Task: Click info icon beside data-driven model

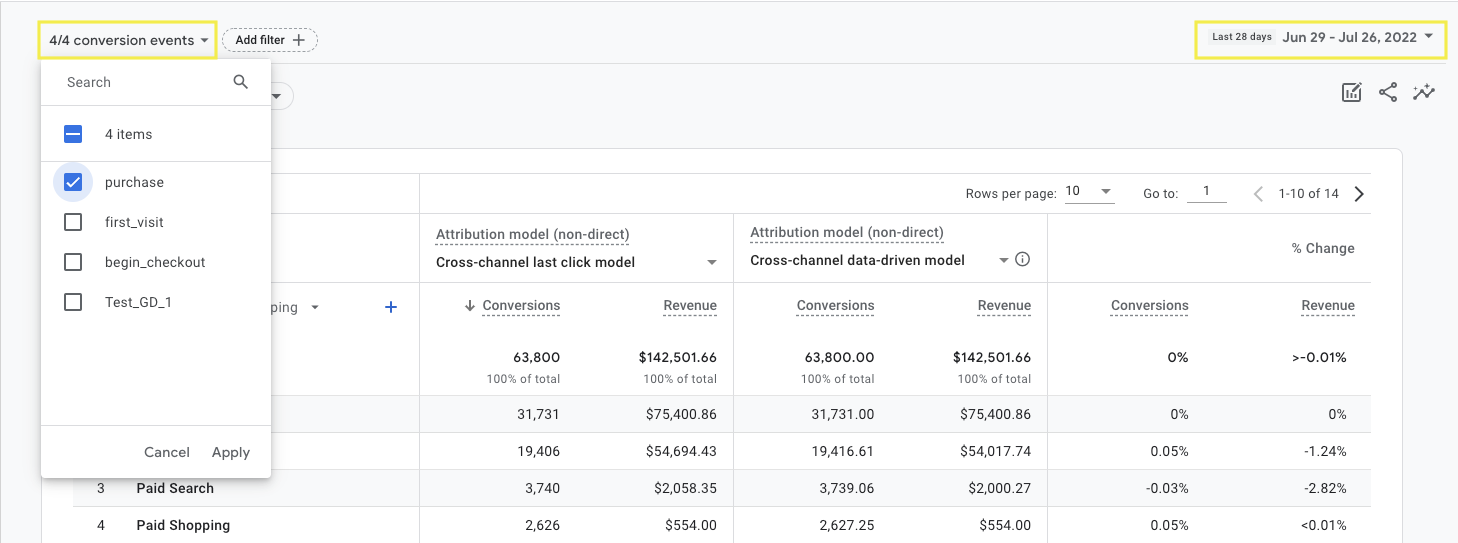Action: click(1022, 260)
